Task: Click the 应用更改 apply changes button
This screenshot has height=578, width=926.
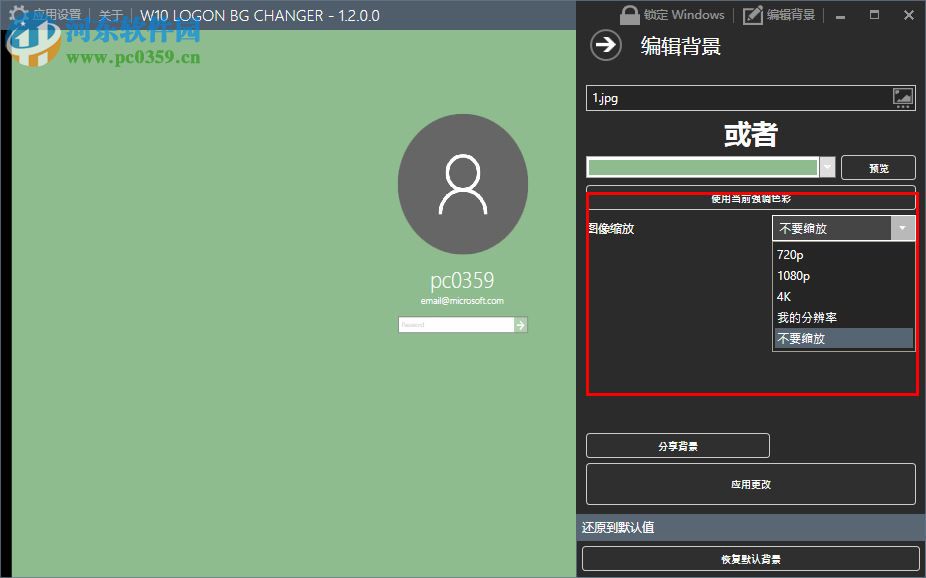Action: (750, 484)
